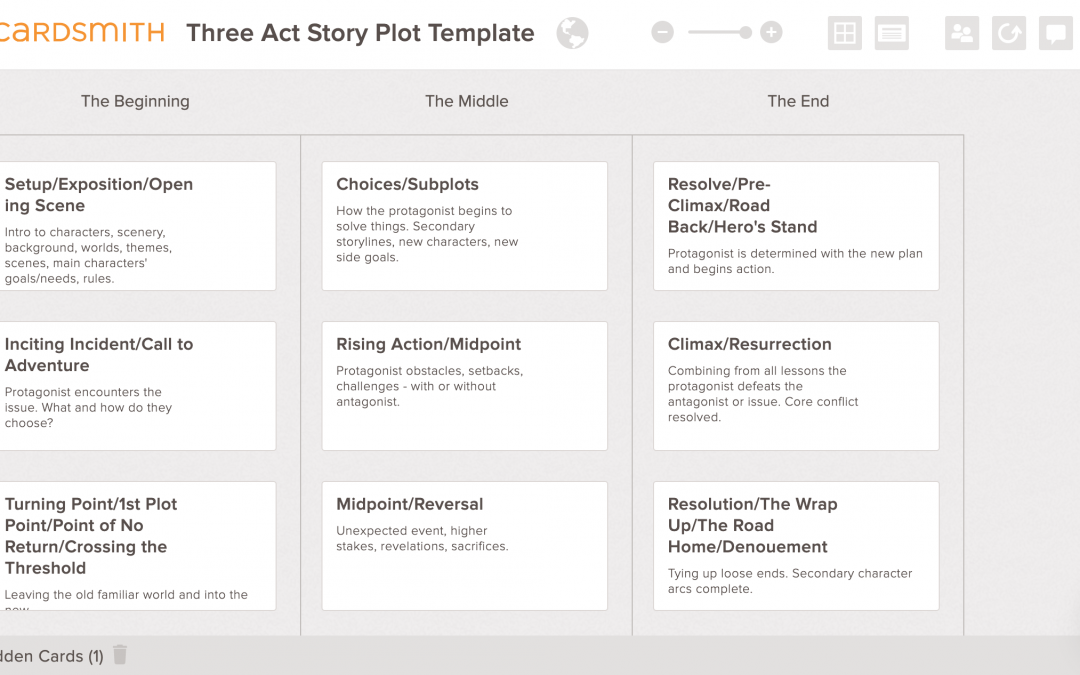Screen dimensions: 1080x675
Task: Switch to grid view icon
Action: click(844, 33)
